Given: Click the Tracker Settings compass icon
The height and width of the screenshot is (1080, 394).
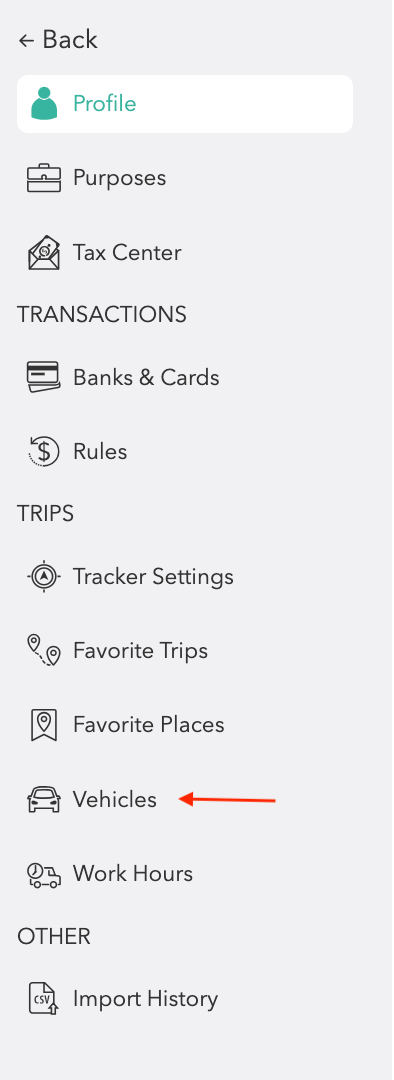Looking at the screenshot, I should 44,577.
